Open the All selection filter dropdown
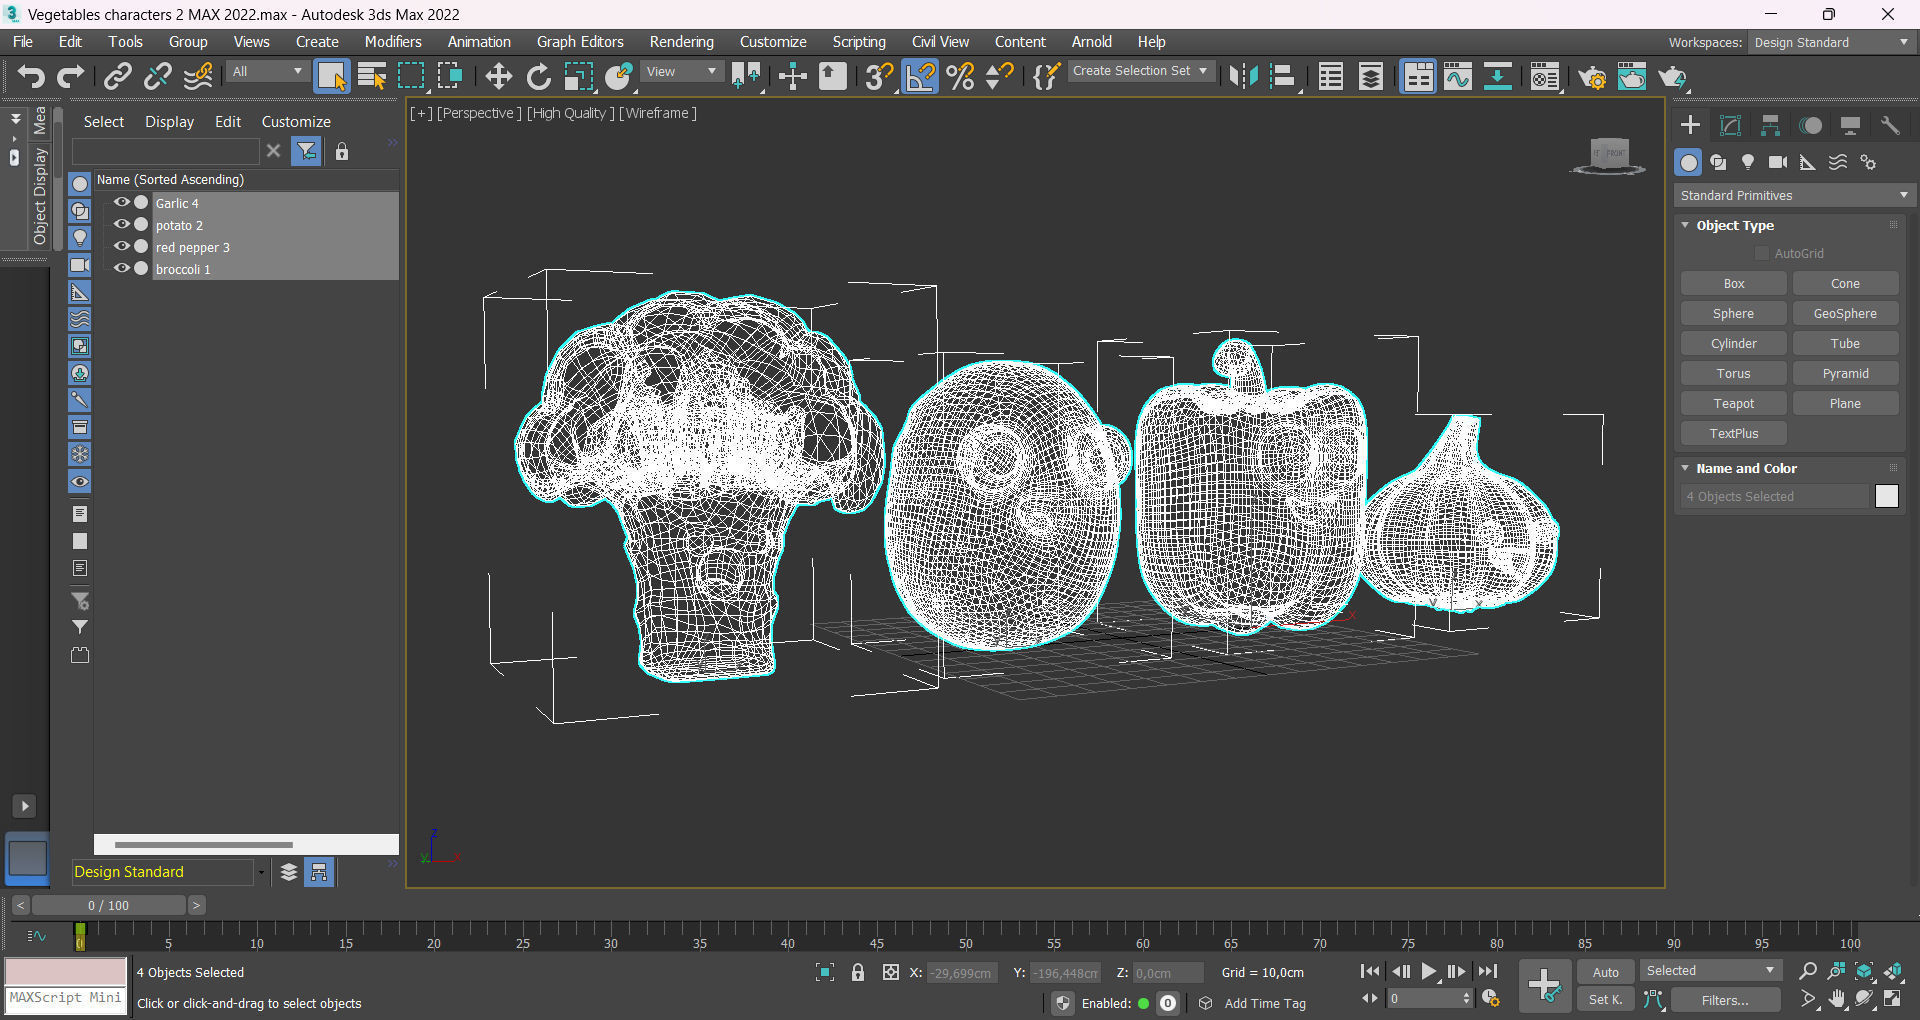The height and width of the screenshot is (1020, 1920). click(266, 72)
